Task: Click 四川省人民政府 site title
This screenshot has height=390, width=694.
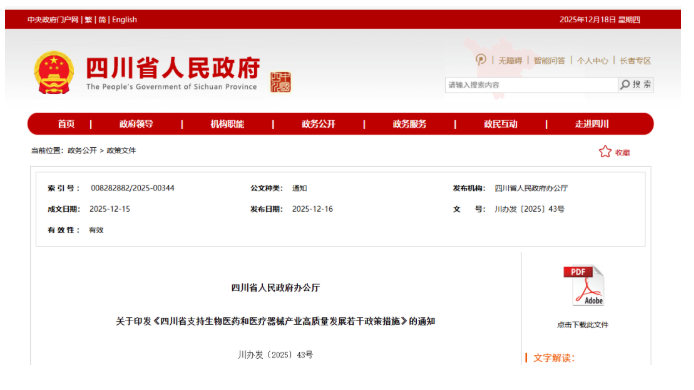Action: tap(173, 68)
